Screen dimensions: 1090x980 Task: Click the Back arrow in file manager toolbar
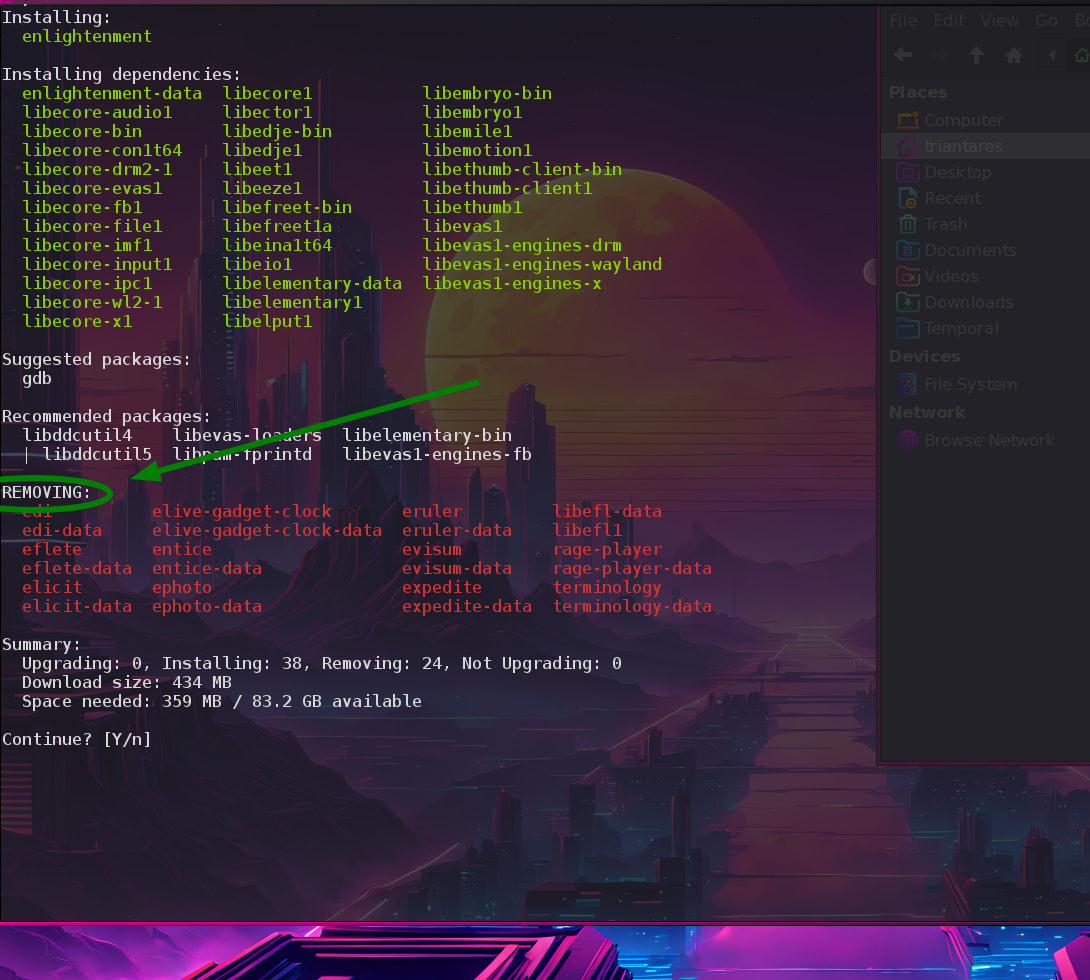(903, 55)
